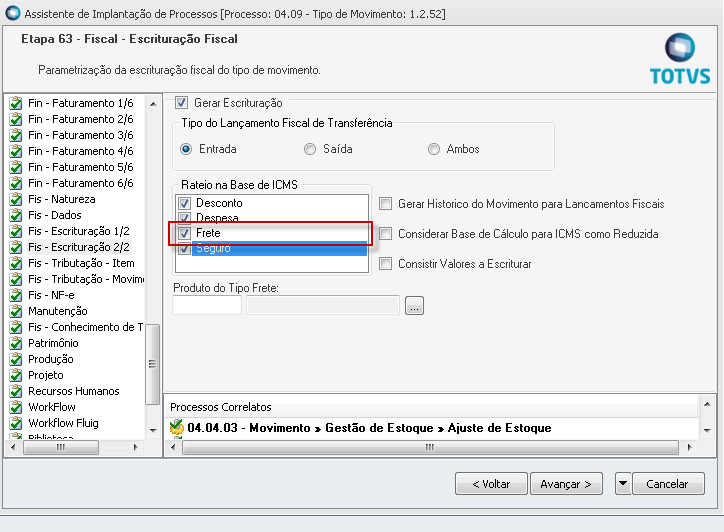Open the product lookup ... button
The width and height of the screenshot is (724, 532).
coord(414,305)
